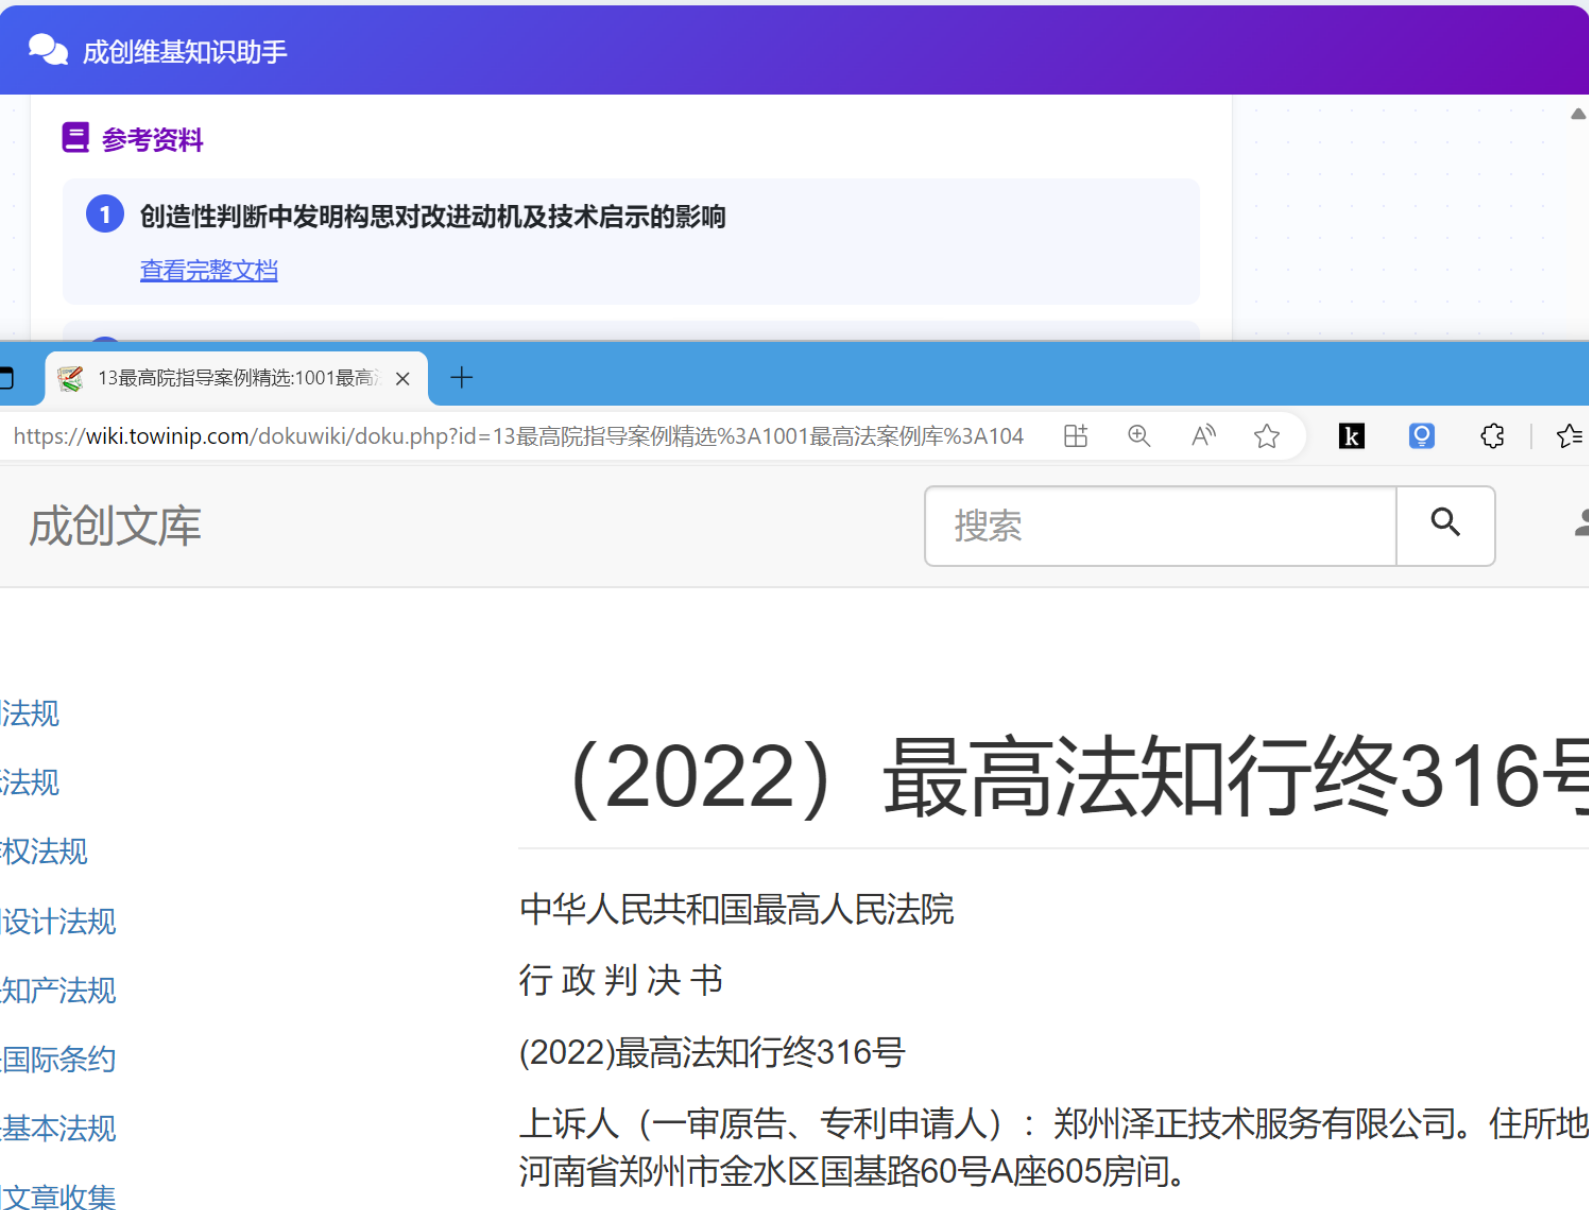The width and height of the screenshot is (1589, 1210).
Task: Open the black K extension icon
Action: pyautogui.click(x=1351, y=436)
